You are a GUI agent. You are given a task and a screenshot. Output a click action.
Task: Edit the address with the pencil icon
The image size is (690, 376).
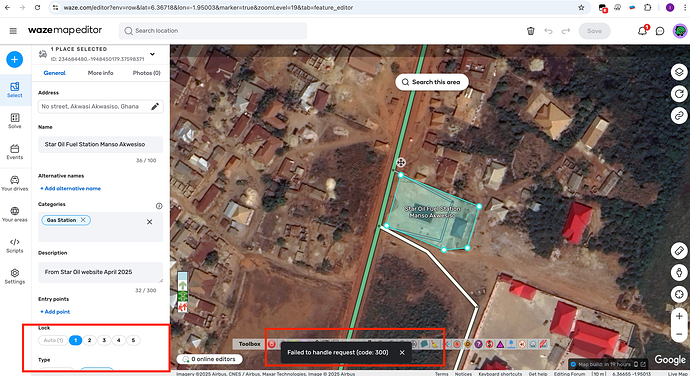pyautogui.click(x=155, y=107)
